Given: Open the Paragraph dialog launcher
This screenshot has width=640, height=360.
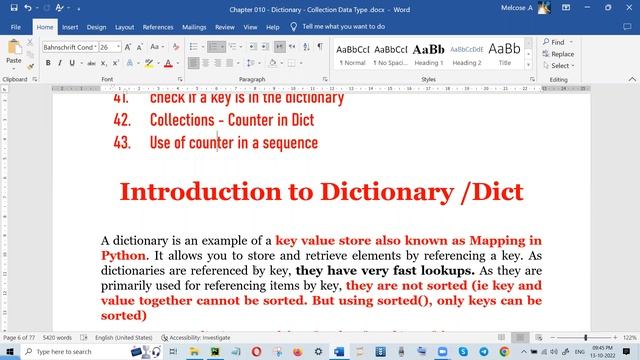Looking at the screenshot, I should [x=325, y=79].
